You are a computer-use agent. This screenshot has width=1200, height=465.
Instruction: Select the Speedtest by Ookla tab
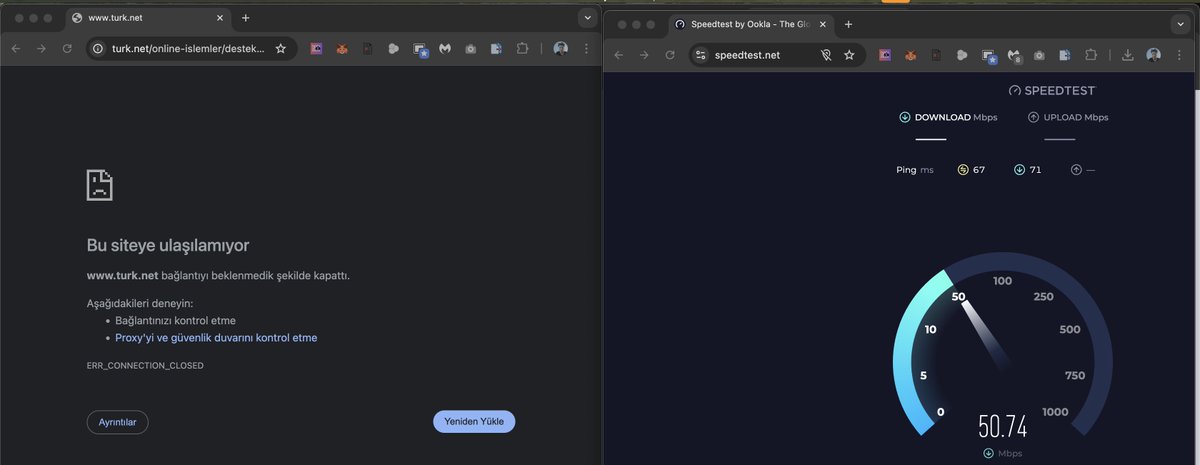point(750,24)
